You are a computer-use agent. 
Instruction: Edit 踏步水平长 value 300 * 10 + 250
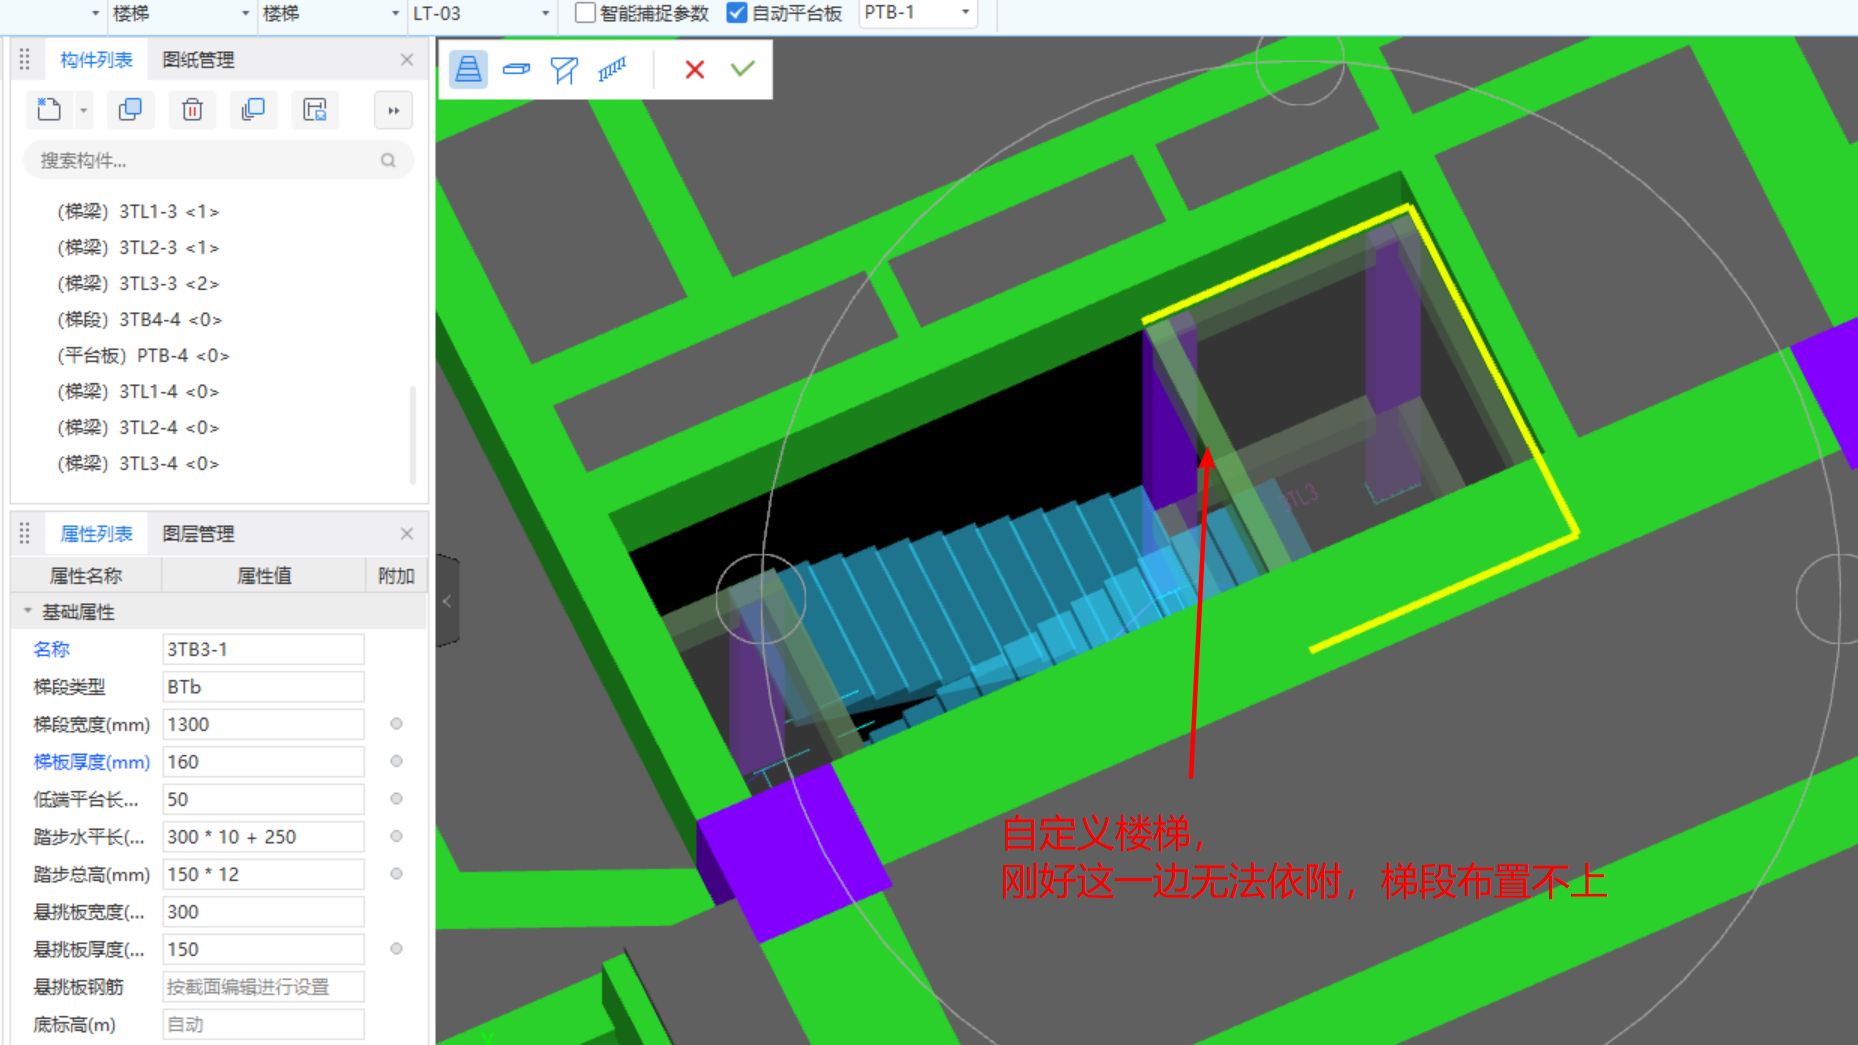[263, 837]
